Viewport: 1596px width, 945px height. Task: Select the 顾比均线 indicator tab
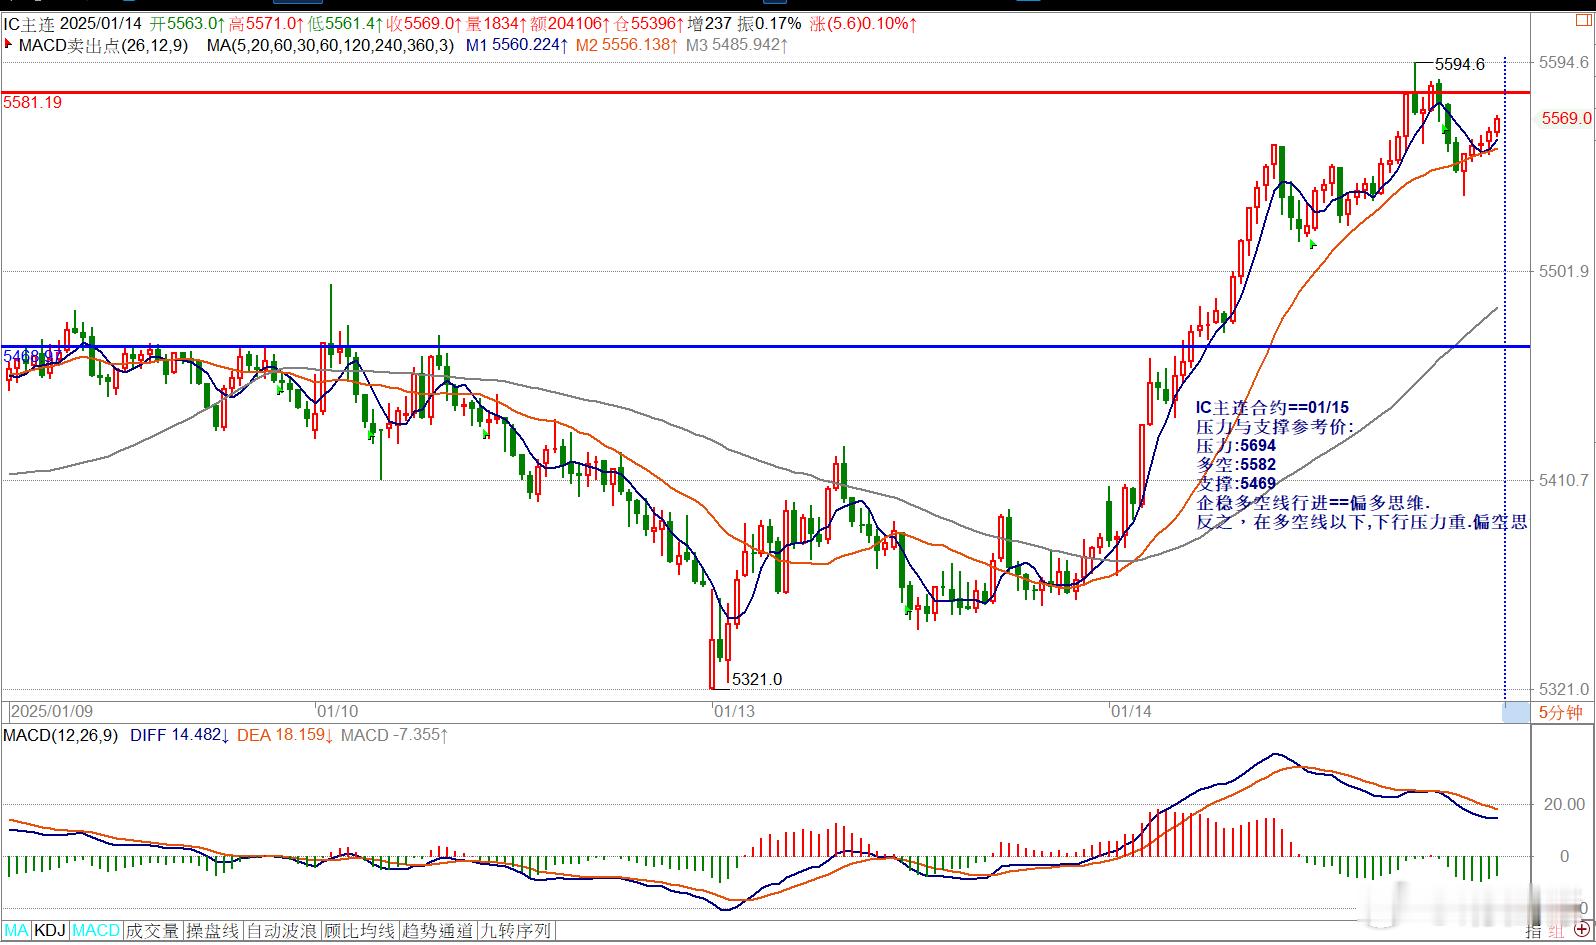[360, 931]
